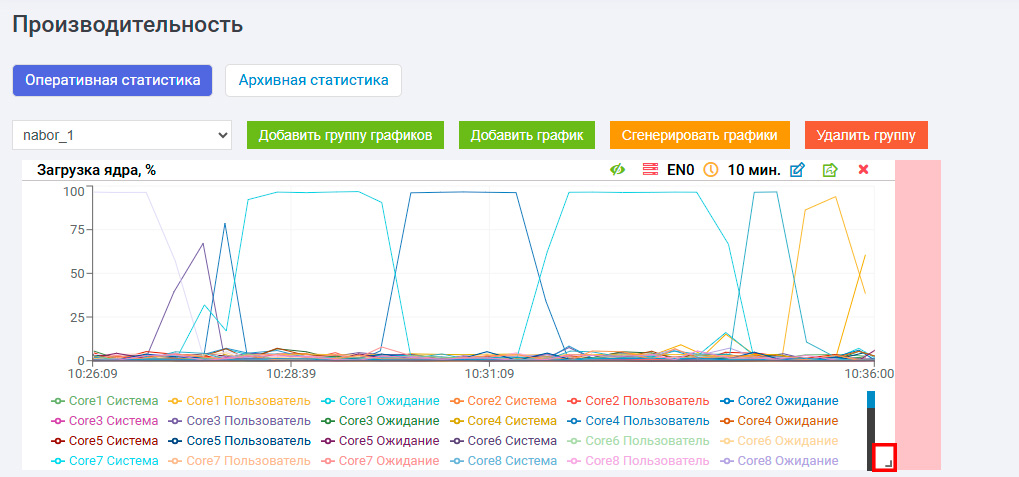Toggle the Core4 Система legend series

tap(502, 421)
